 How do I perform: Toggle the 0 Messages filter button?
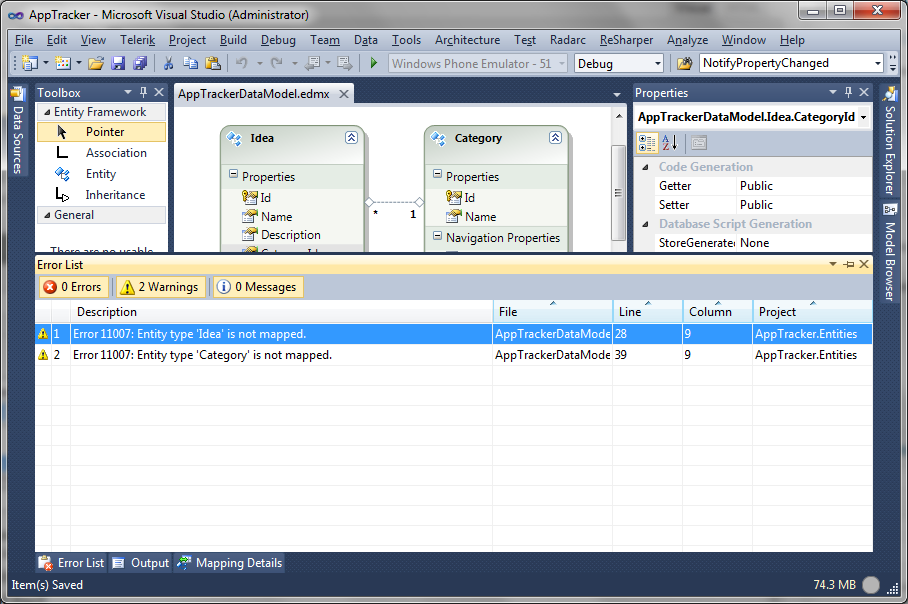pos(258,287)
